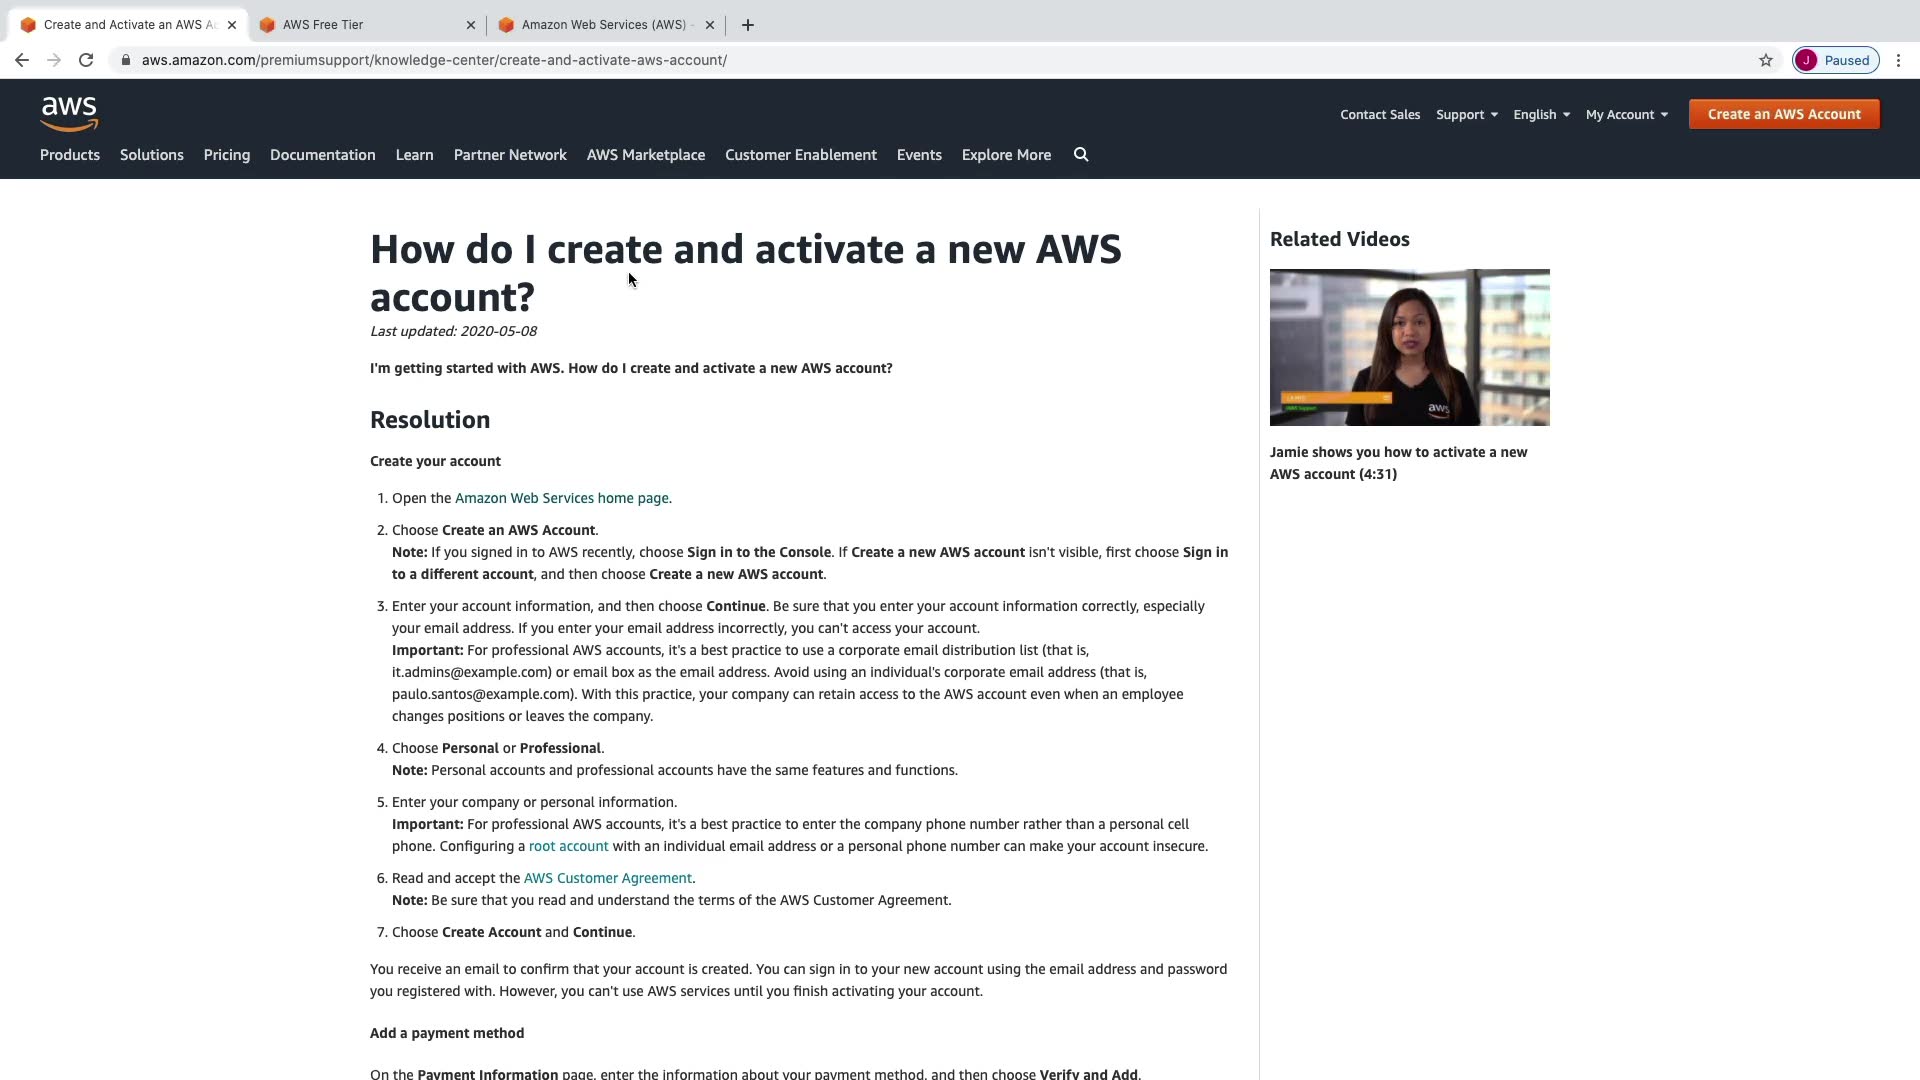Open Chrome three-dot menu

pos(1898,60)
